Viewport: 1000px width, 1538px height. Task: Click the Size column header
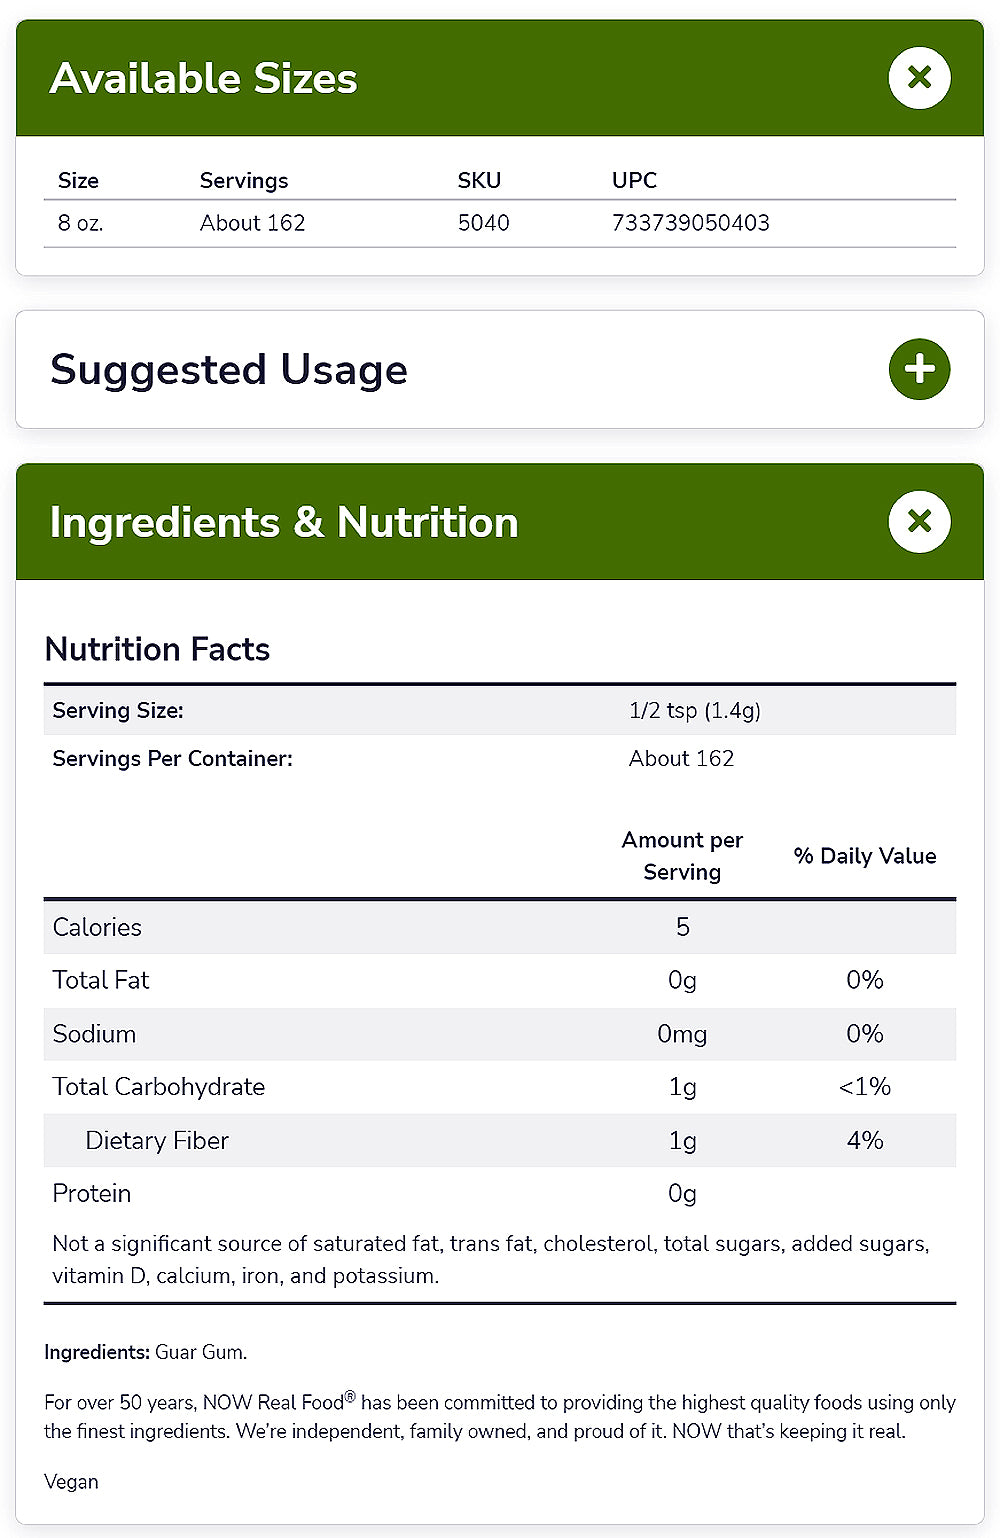coord(78,181)
